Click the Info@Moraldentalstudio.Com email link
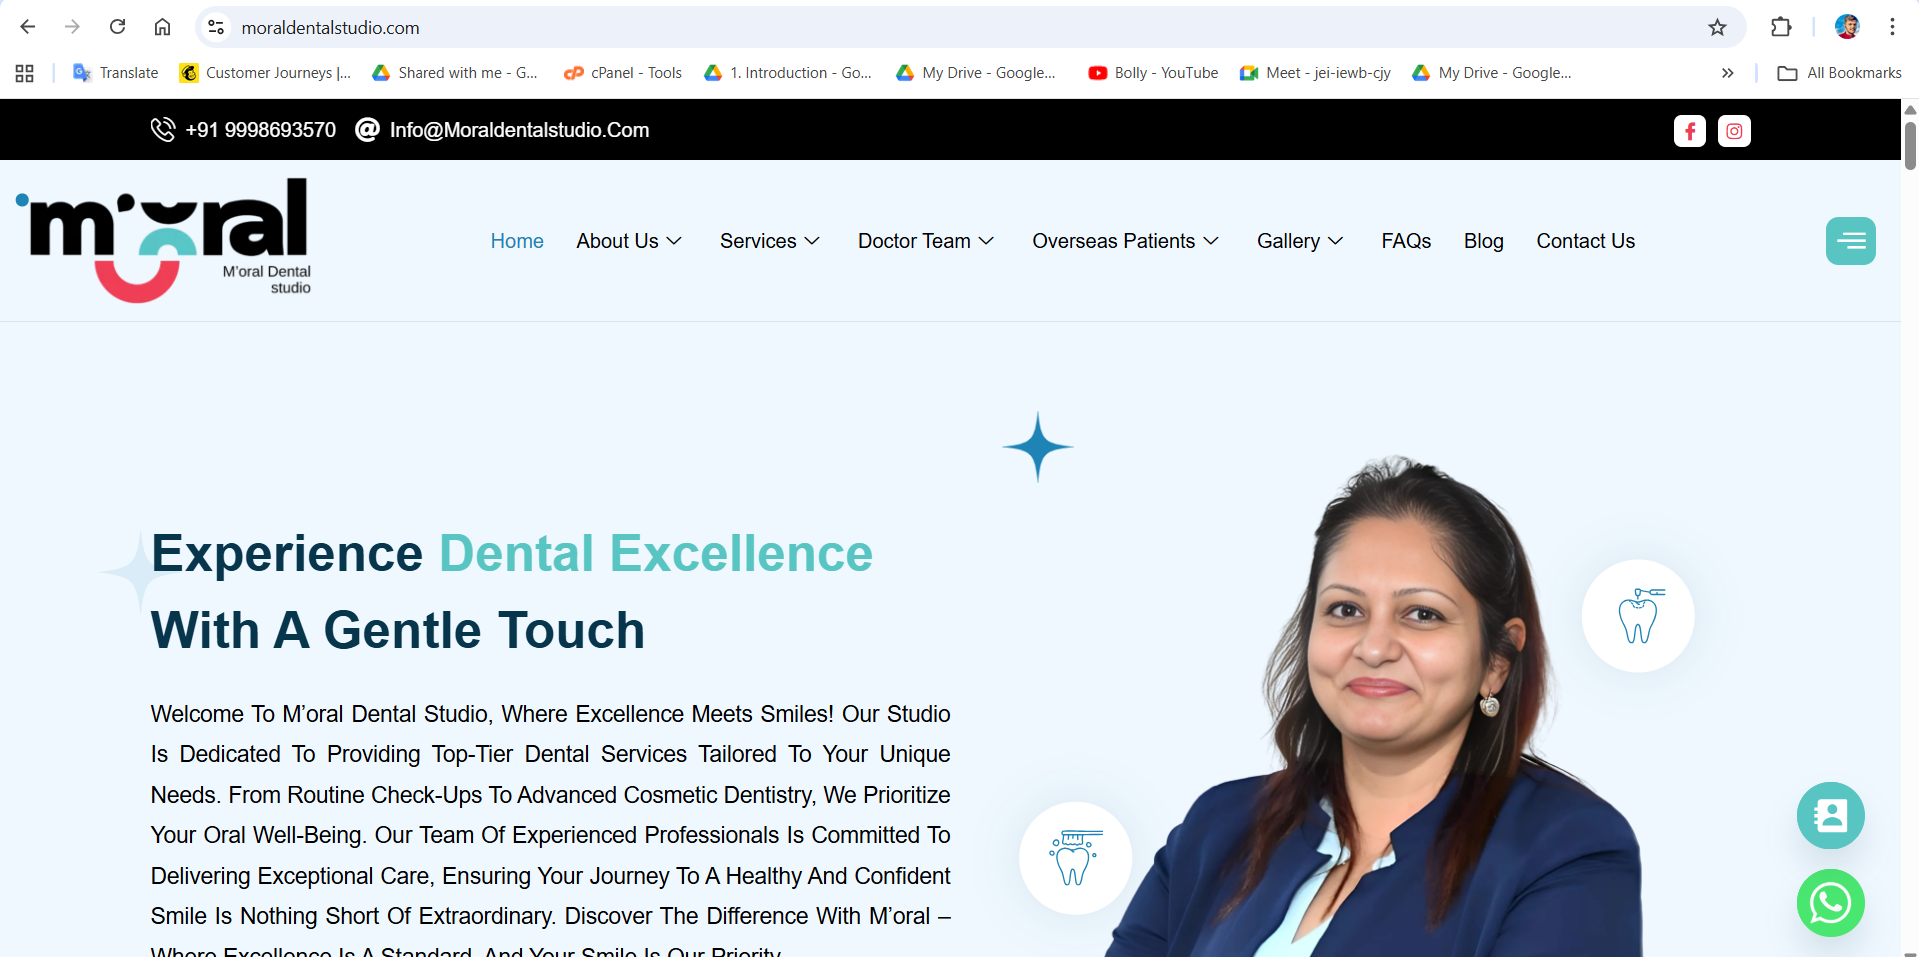 518,130
